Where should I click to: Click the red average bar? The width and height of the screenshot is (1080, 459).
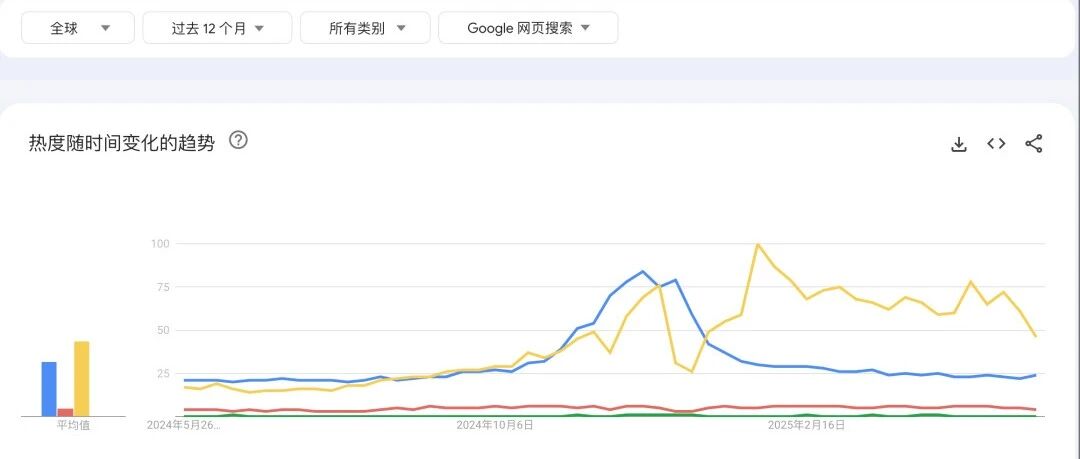click(65, 412)
